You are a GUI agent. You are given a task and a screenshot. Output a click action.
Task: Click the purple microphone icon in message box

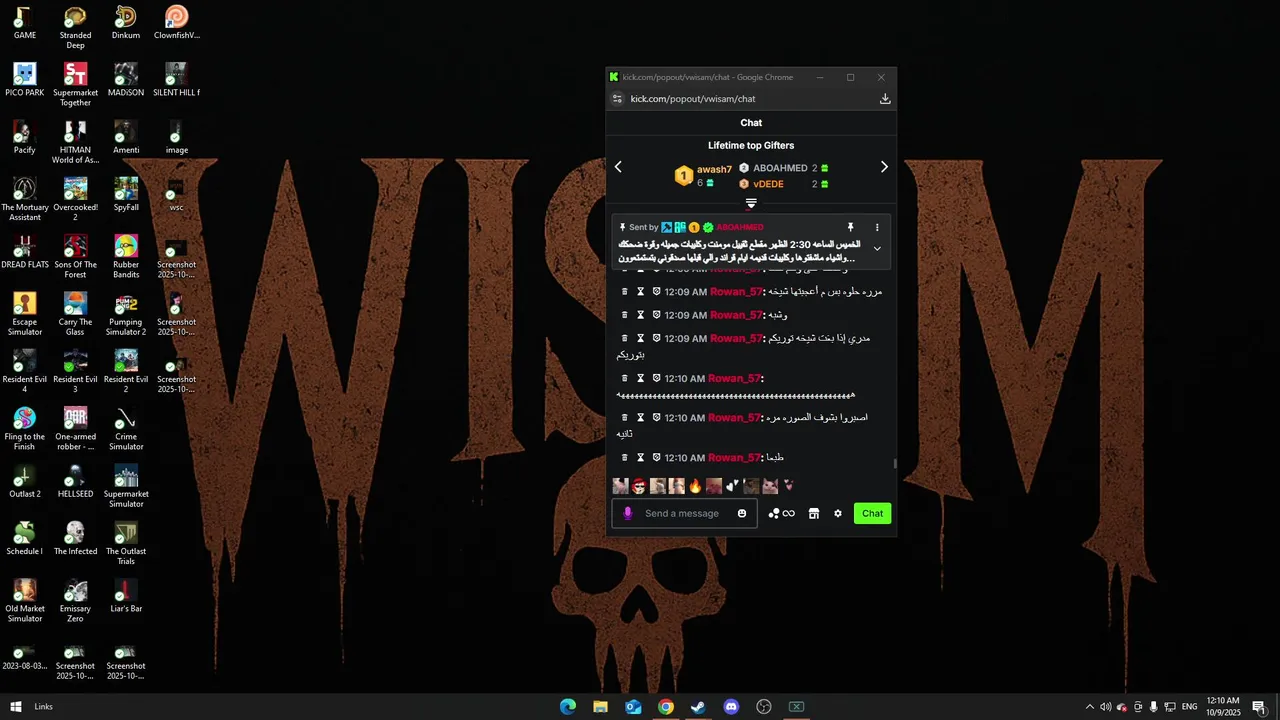point(627,513)
